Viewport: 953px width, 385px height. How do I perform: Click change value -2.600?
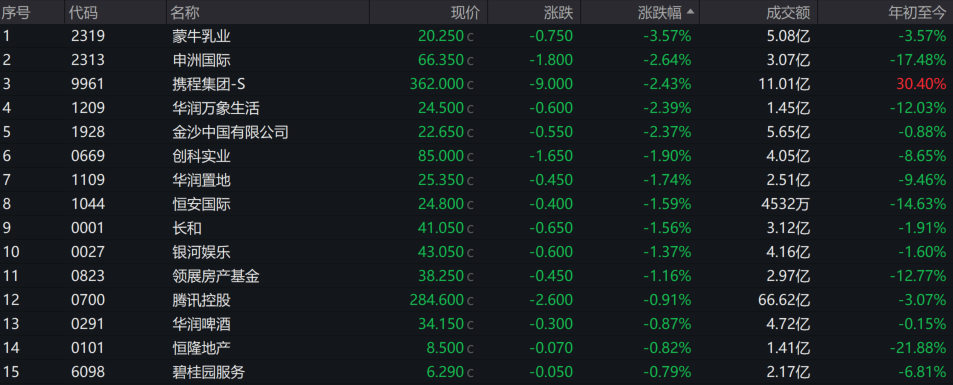click(551, 300)
